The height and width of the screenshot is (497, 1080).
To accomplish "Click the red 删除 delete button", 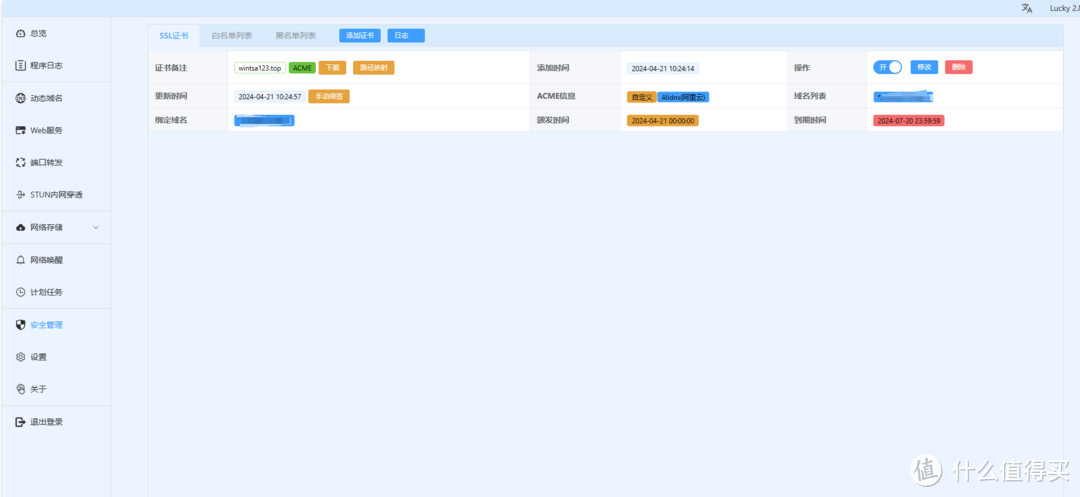I will click(x=958, y=67).
